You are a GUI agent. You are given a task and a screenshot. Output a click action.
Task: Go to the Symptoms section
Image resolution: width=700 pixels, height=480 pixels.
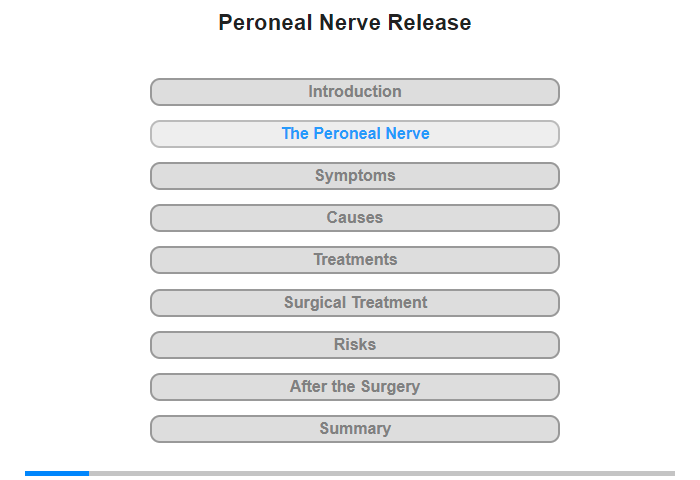(354, 176)
